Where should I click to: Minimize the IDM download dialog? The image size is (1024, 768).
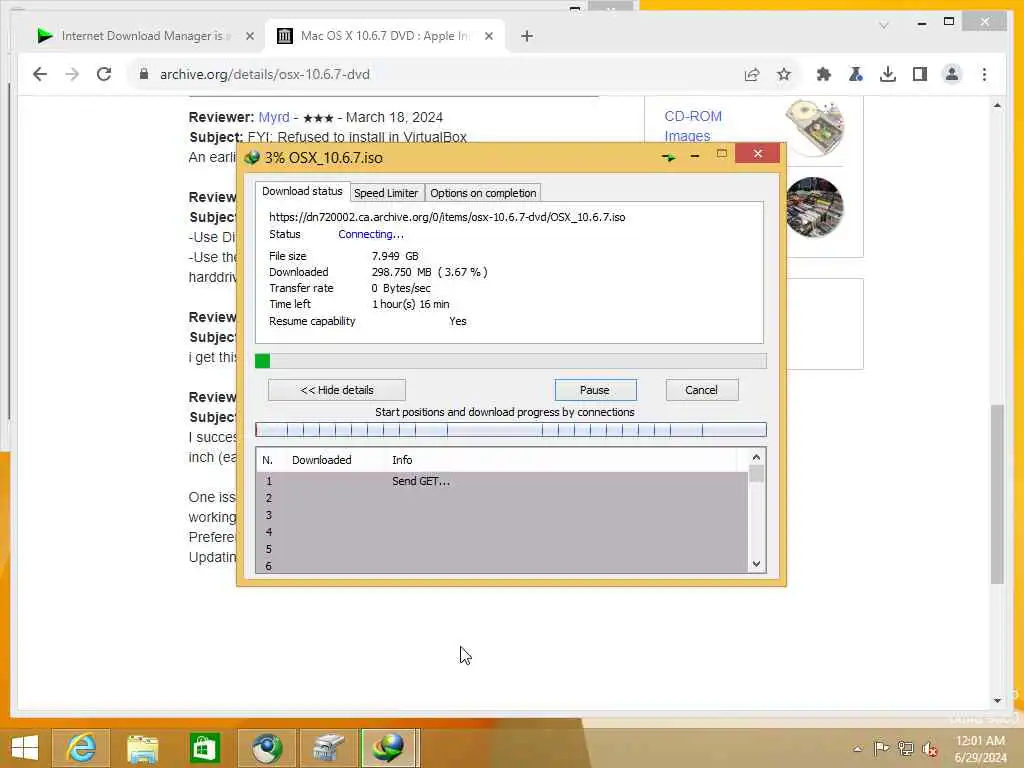pyautogui.click(x=695, y=156)
